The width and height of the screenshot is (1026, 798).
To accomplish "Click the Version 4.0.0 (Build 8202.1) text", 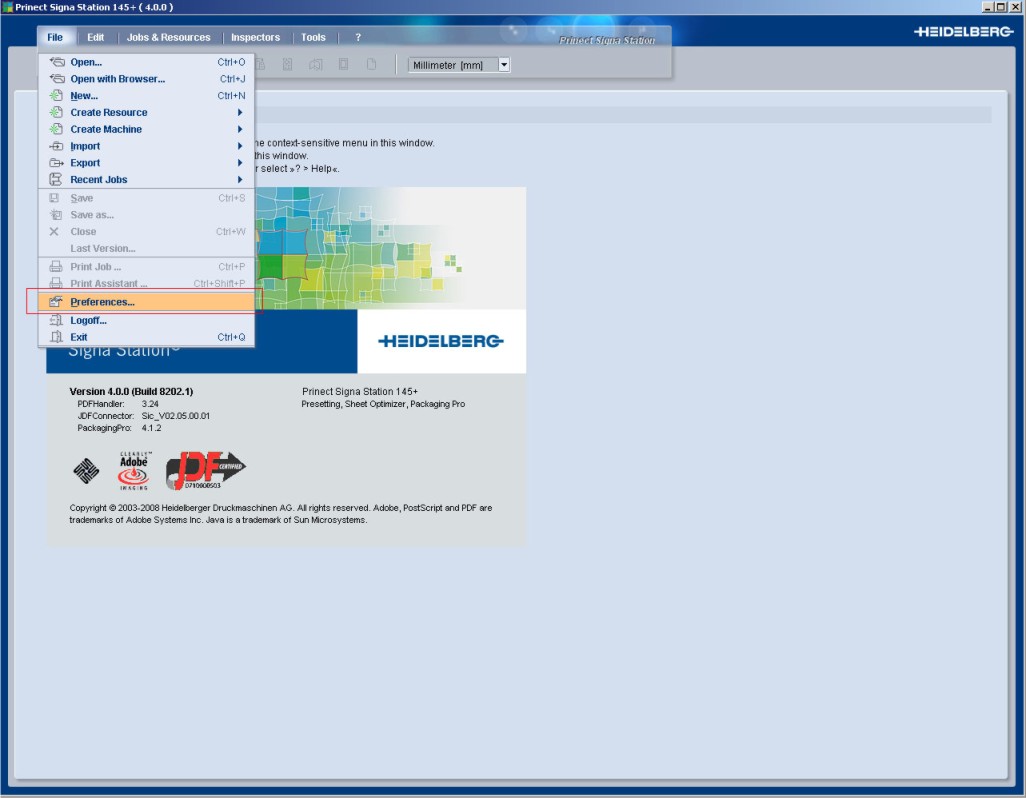I will 131,391.
